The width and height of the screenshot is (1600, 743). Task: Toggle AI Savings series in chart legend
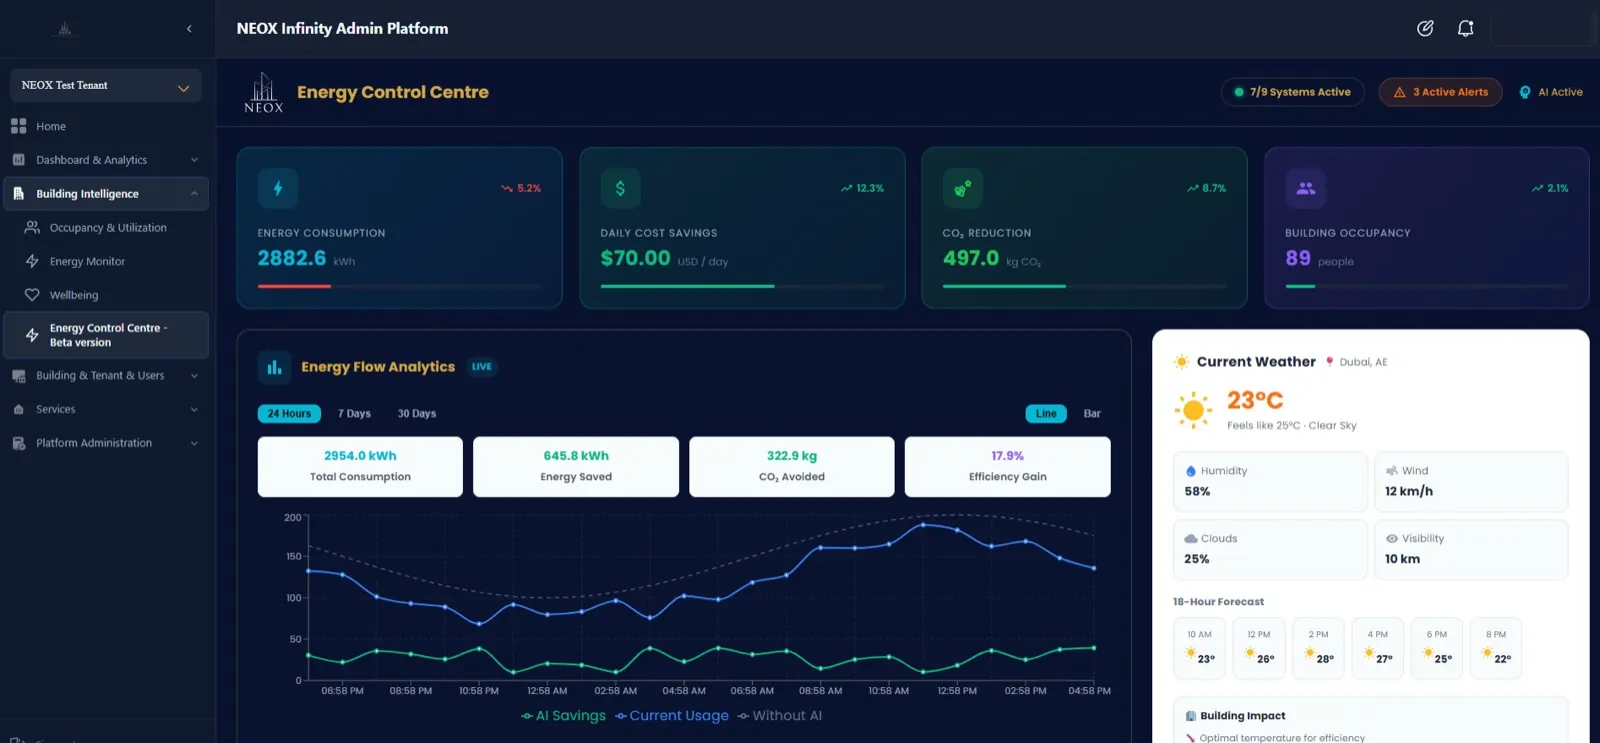(x=563, y=716)
